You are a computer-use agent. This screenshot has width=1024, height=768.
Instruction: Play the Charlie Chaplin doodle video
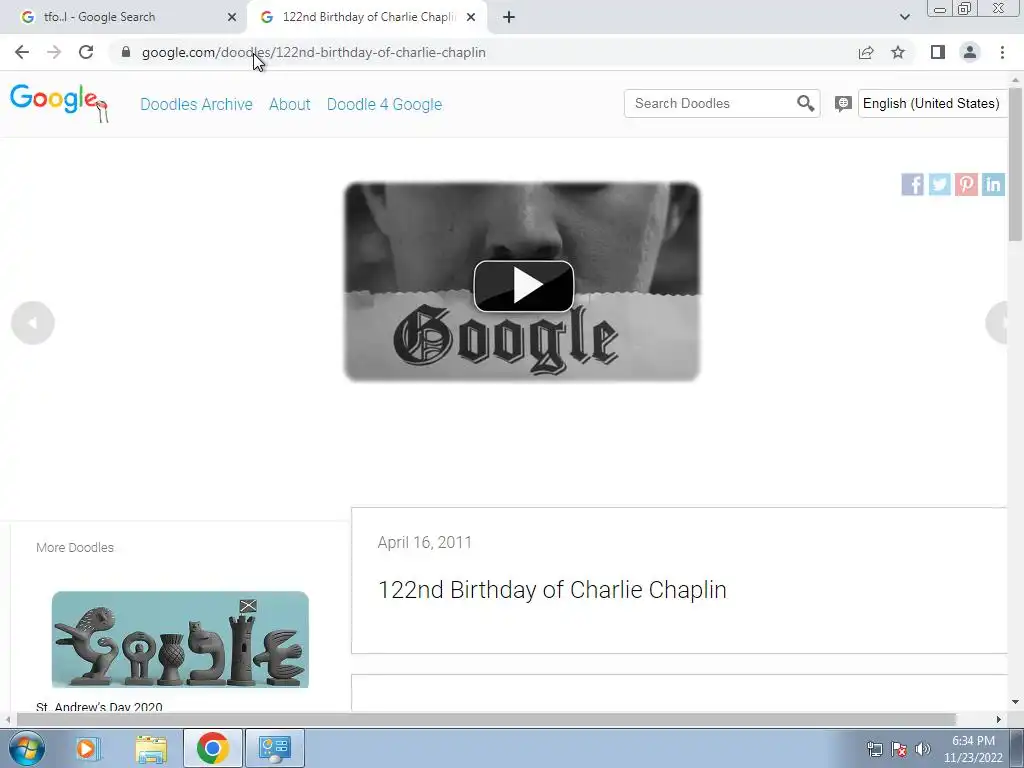click(x=524, y=286)
